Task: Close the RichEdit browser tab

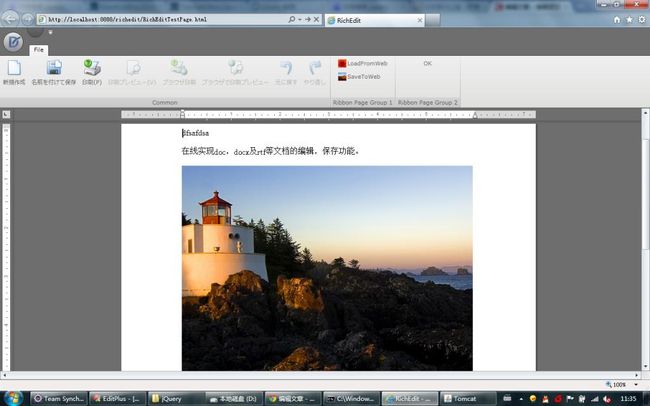Action: [420, 20]
